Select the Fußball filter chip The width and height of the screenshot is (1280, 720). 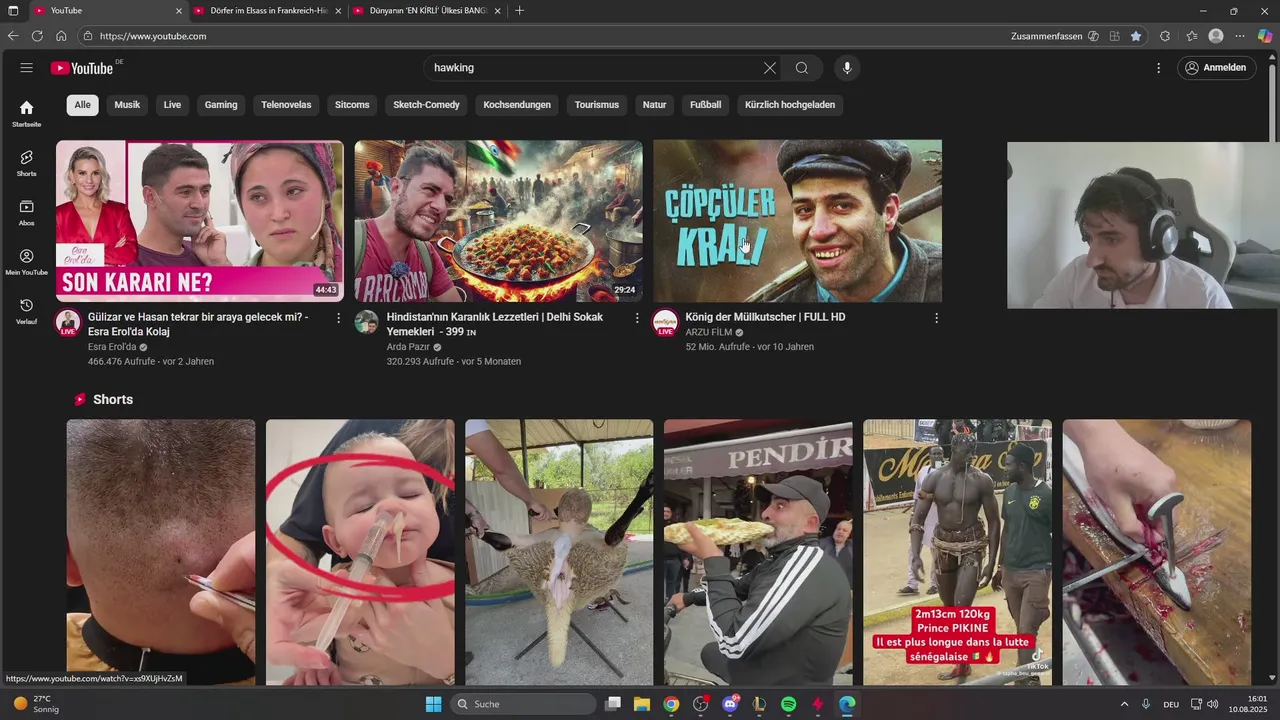(x=706, y=105)
